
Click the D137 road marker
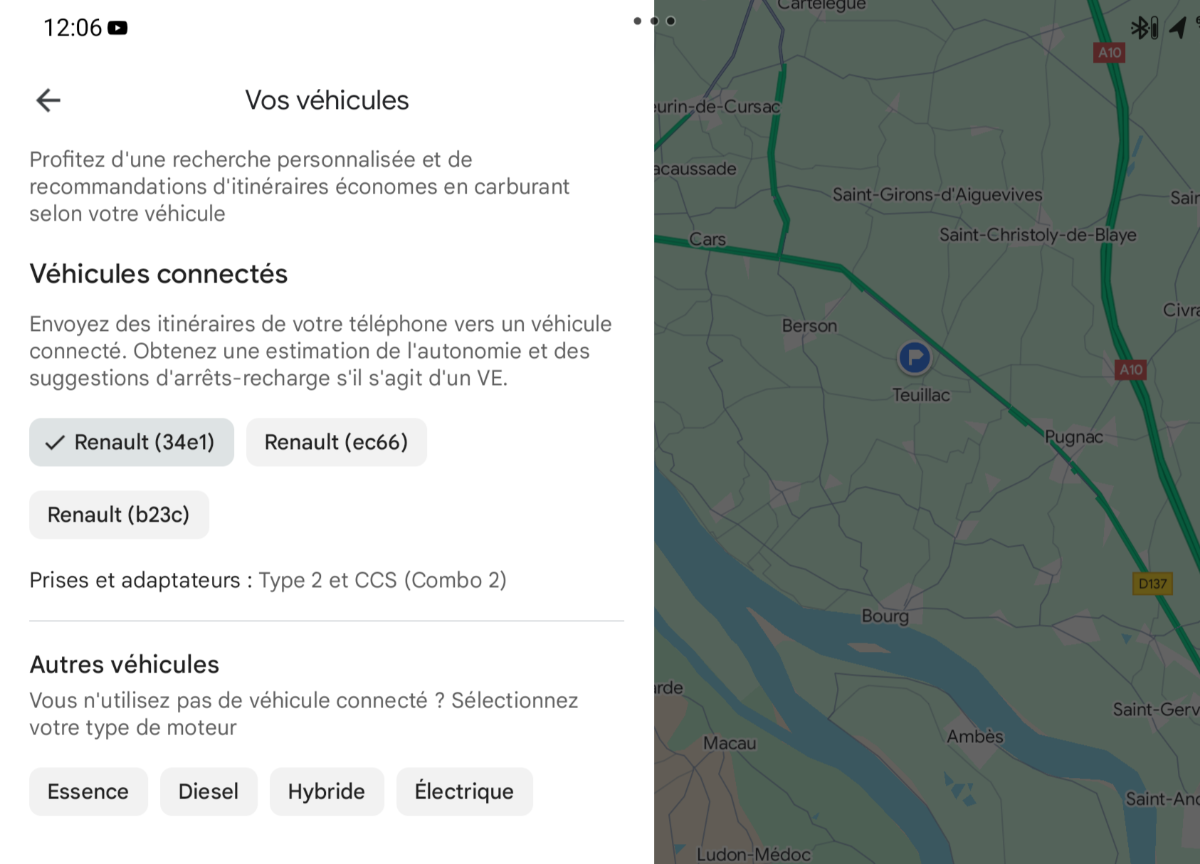(x=1153, y=584)
